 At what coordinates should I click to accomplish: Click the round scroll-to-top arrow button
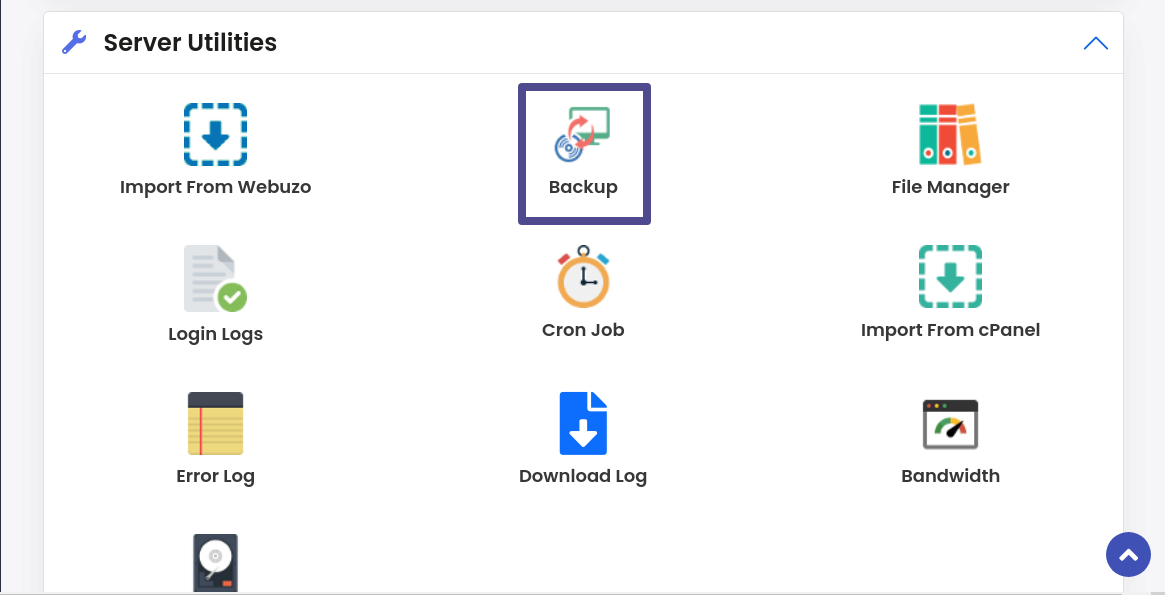[x=1129, y=554]
